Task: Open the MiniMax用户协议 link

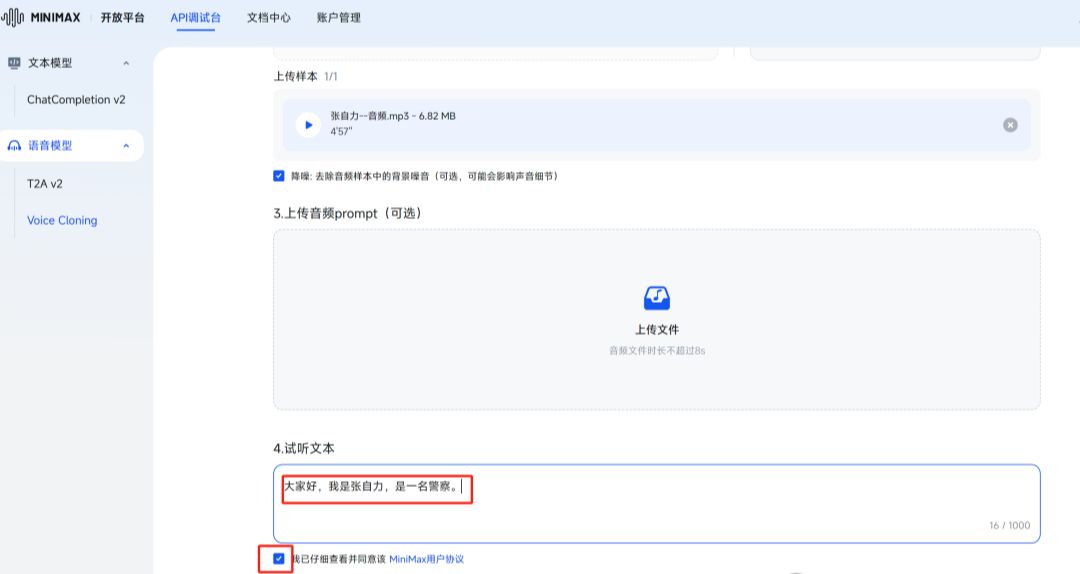Action: (426, 559)
